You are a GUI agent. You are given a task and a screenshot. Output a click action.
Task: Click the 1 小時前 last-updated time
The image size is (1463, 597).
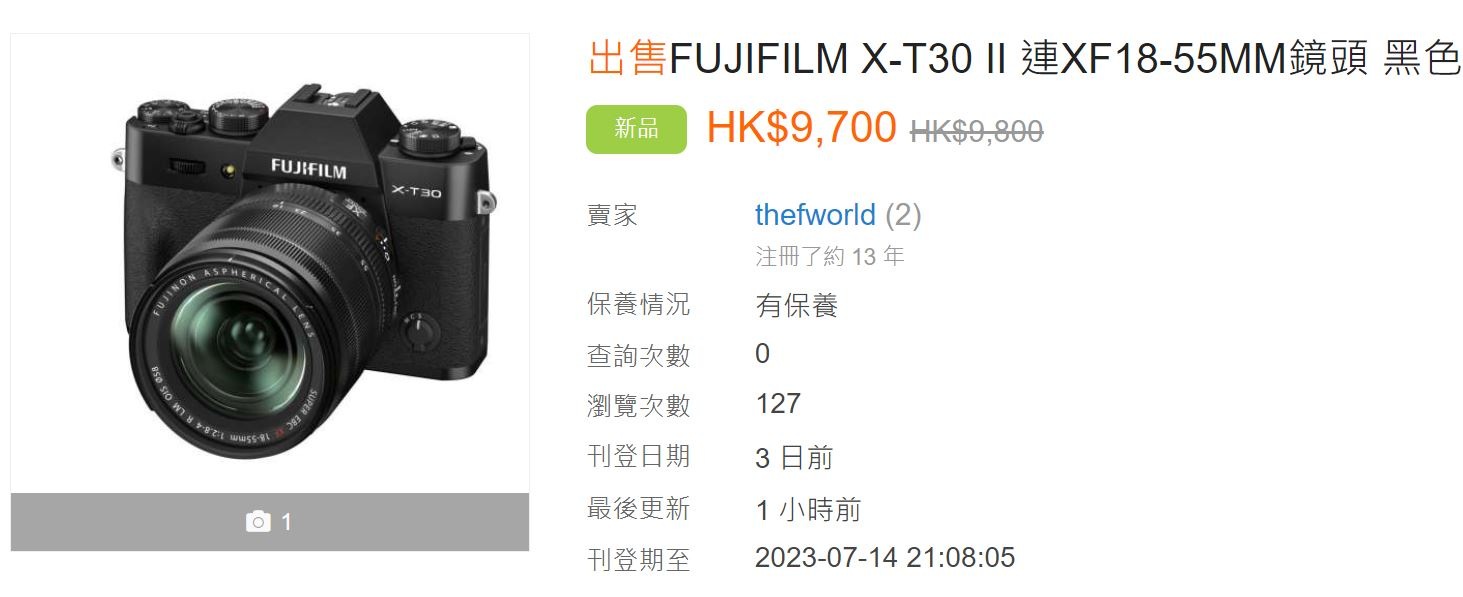point(808,510)
